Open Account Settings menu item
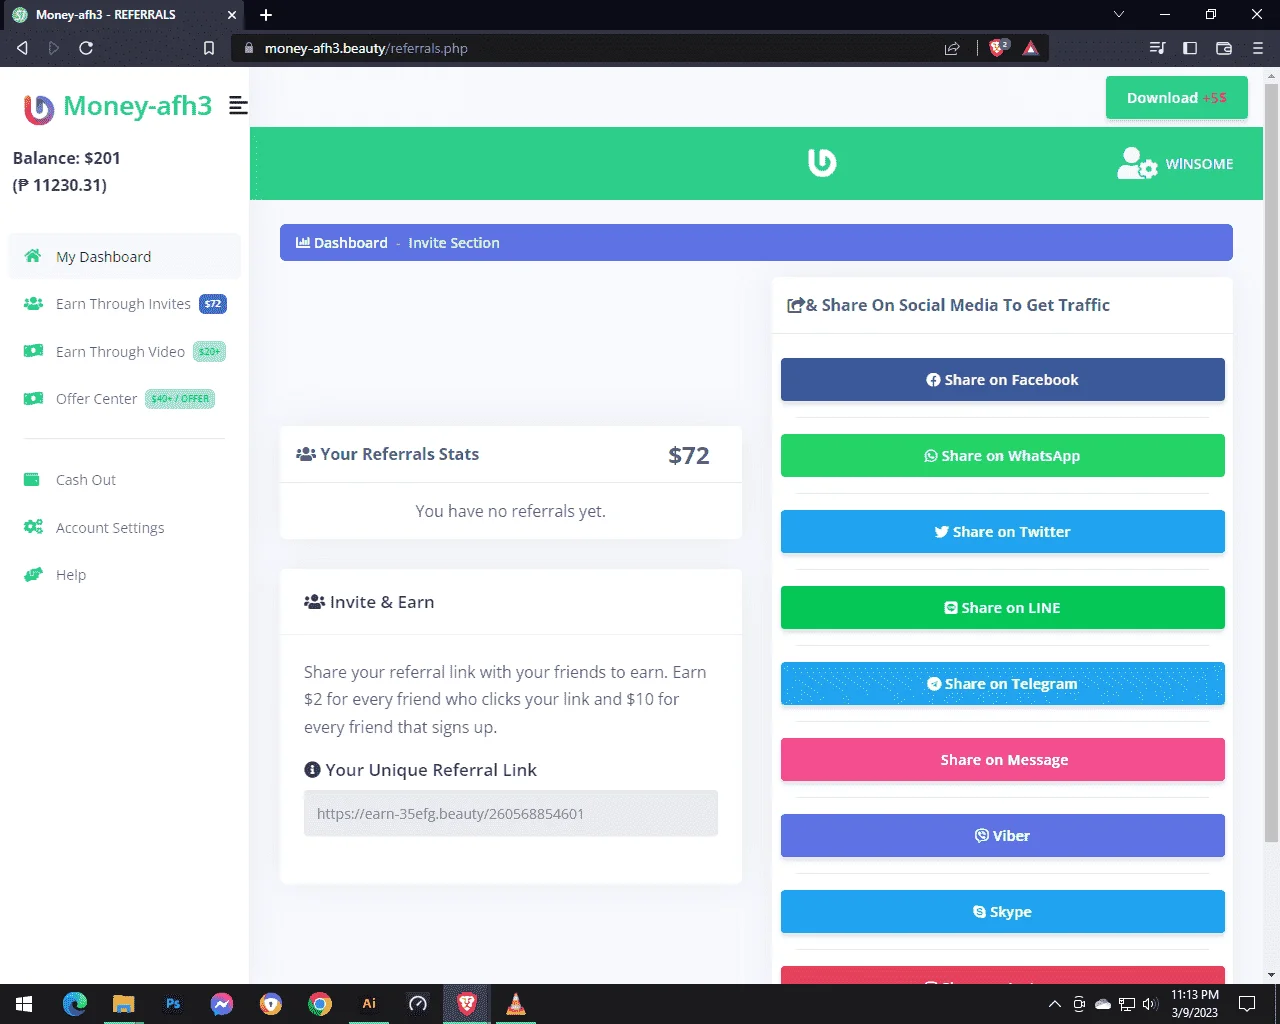Image resolution: width=1280 pixels, height=1024 pixels. [x=125, y=527]
